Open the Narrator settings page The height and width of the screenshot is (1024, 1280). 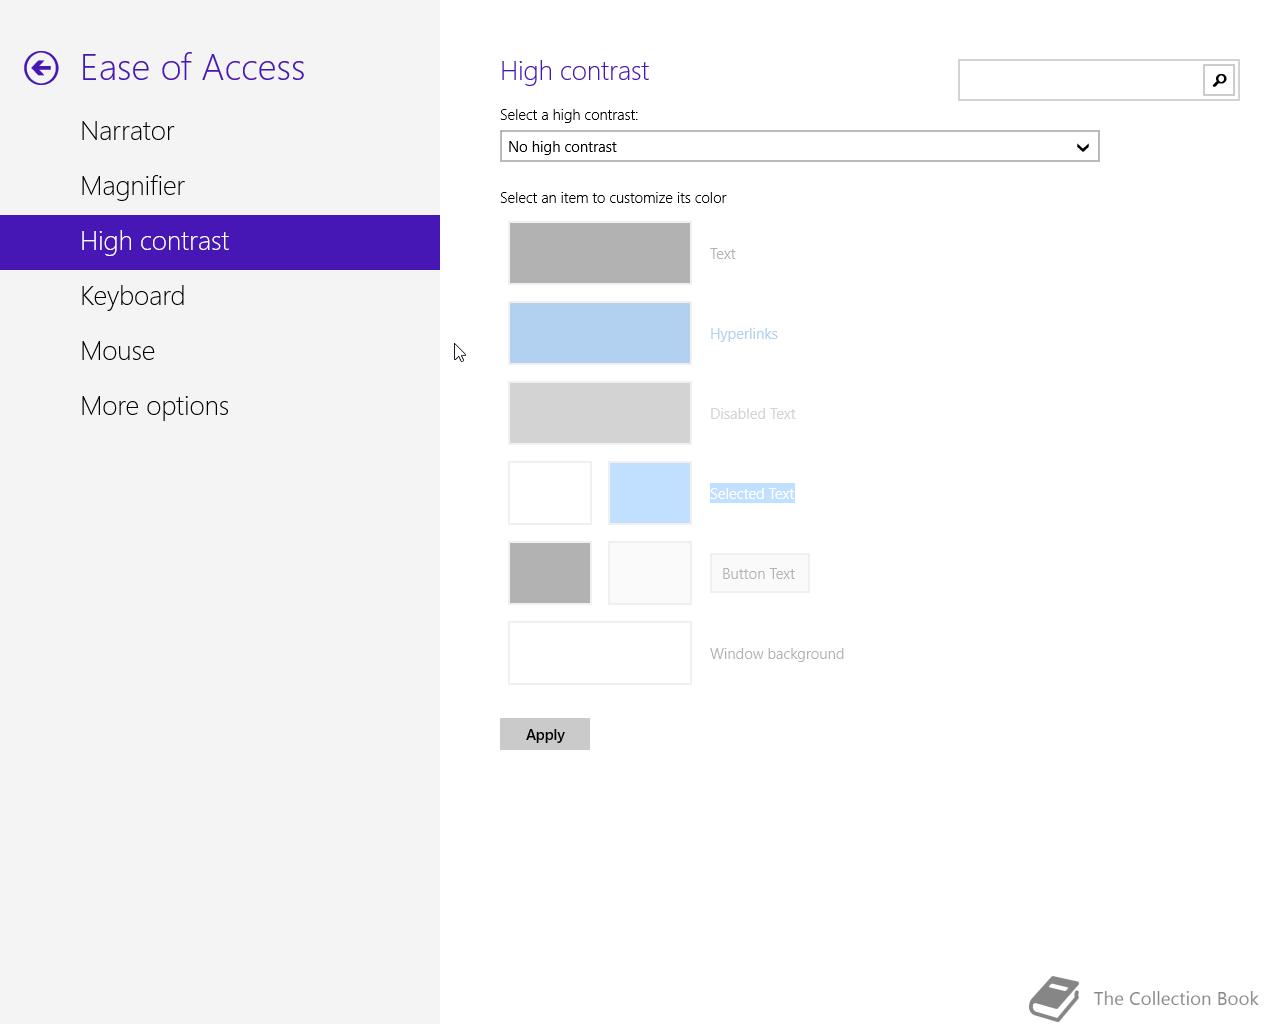pyautogui.click(x=220, y=131)
